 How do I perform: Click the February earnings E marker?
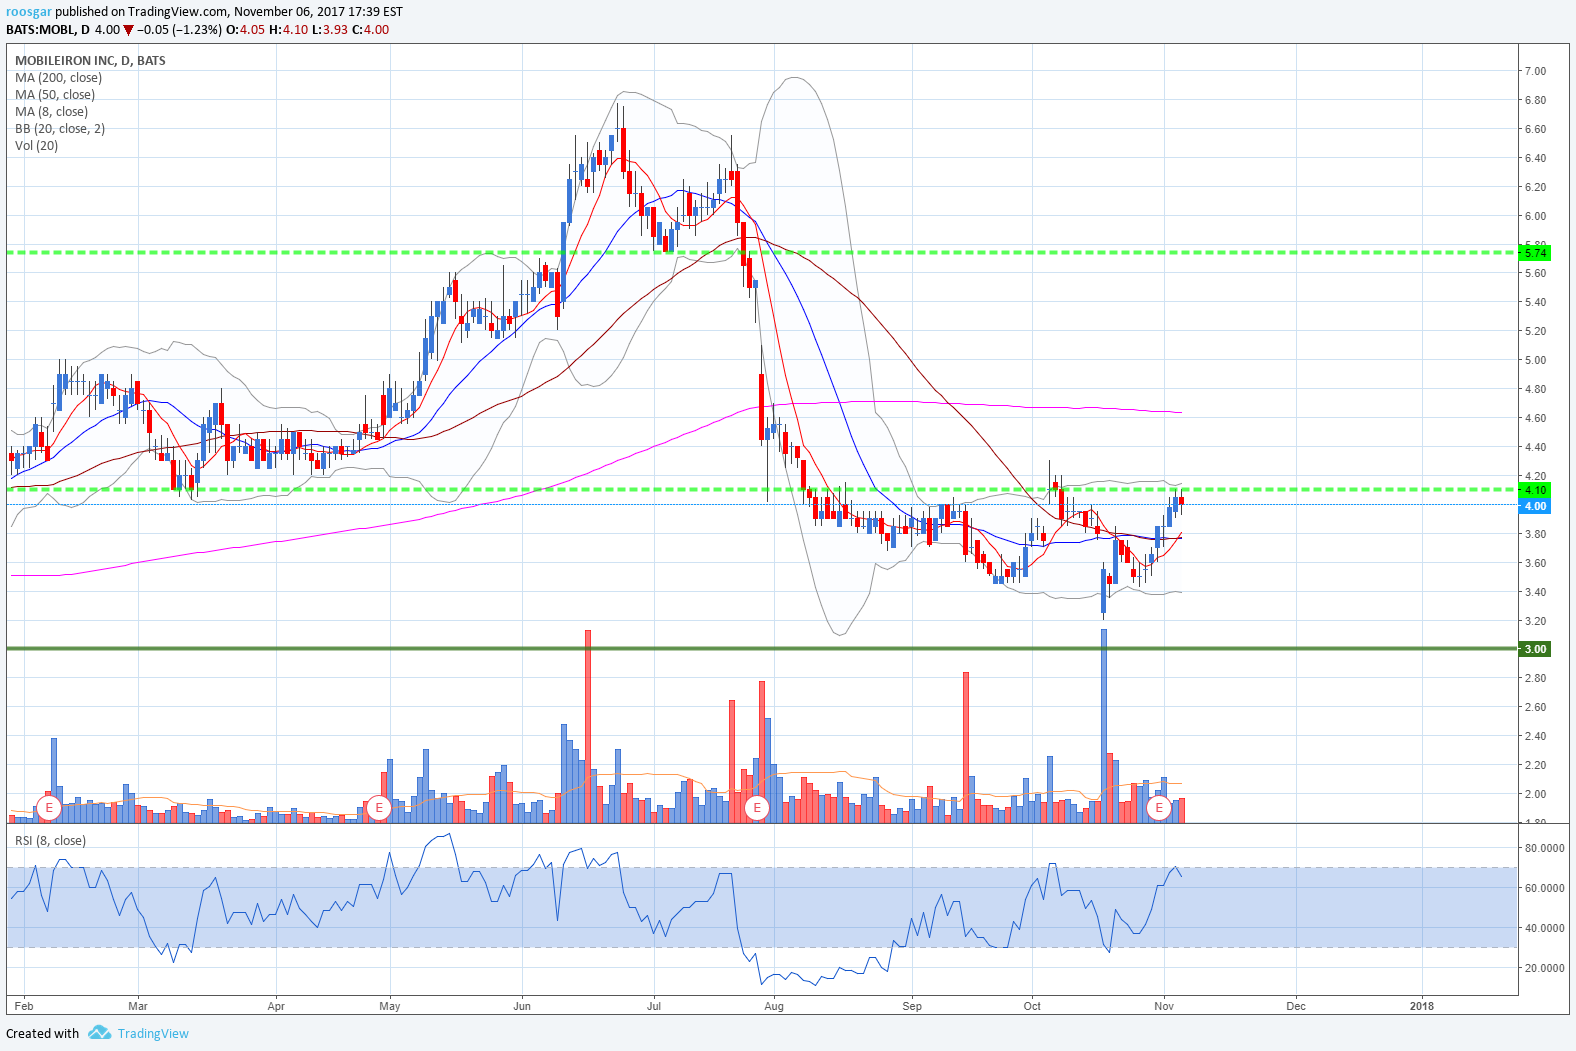click(48, 807)
